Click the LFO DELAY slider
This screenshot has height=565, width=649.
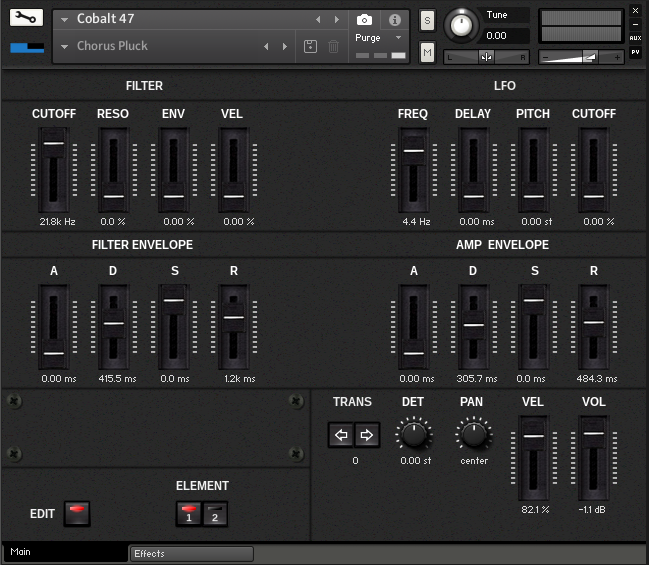(474, 170)
